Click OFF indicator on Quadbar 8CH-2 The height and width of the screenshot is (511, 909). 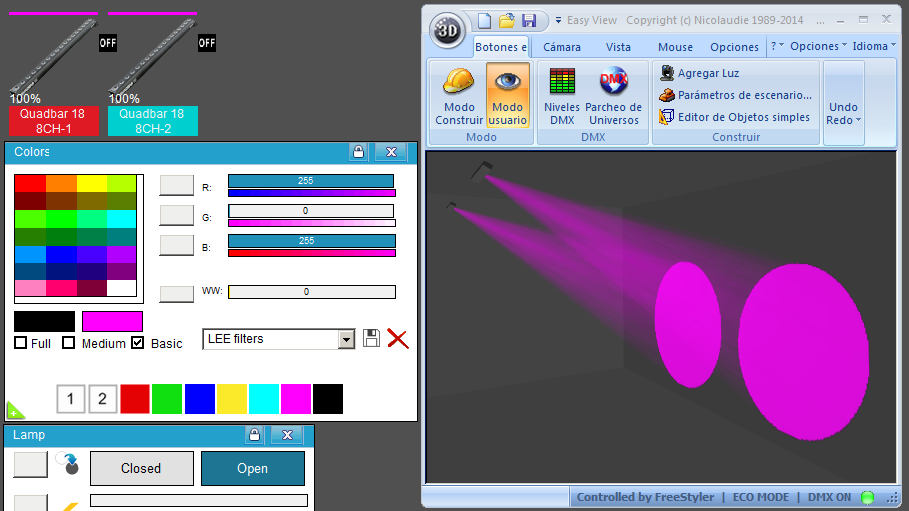207,43
